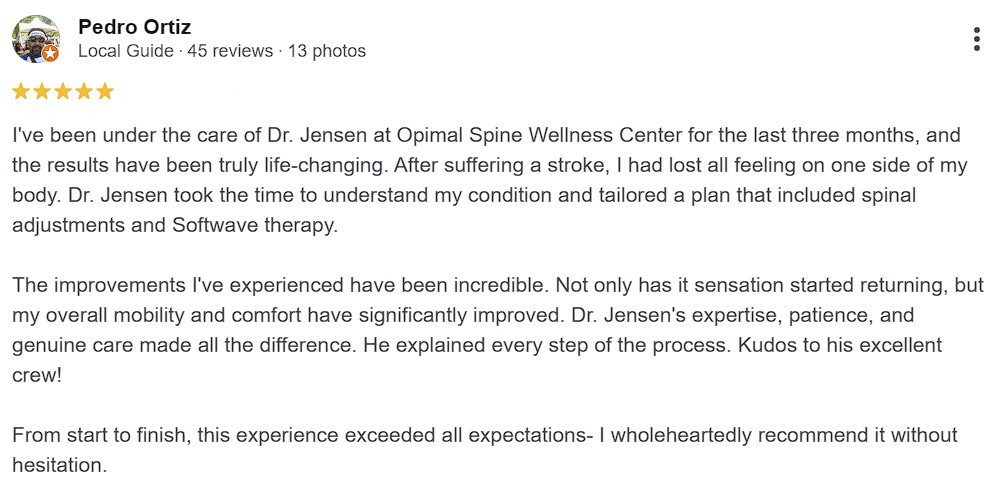The height and width of the screenshot is (502, 1008).
Task: Click the 13 photos count
Action: pyautogui.click(x=326, y=50)
